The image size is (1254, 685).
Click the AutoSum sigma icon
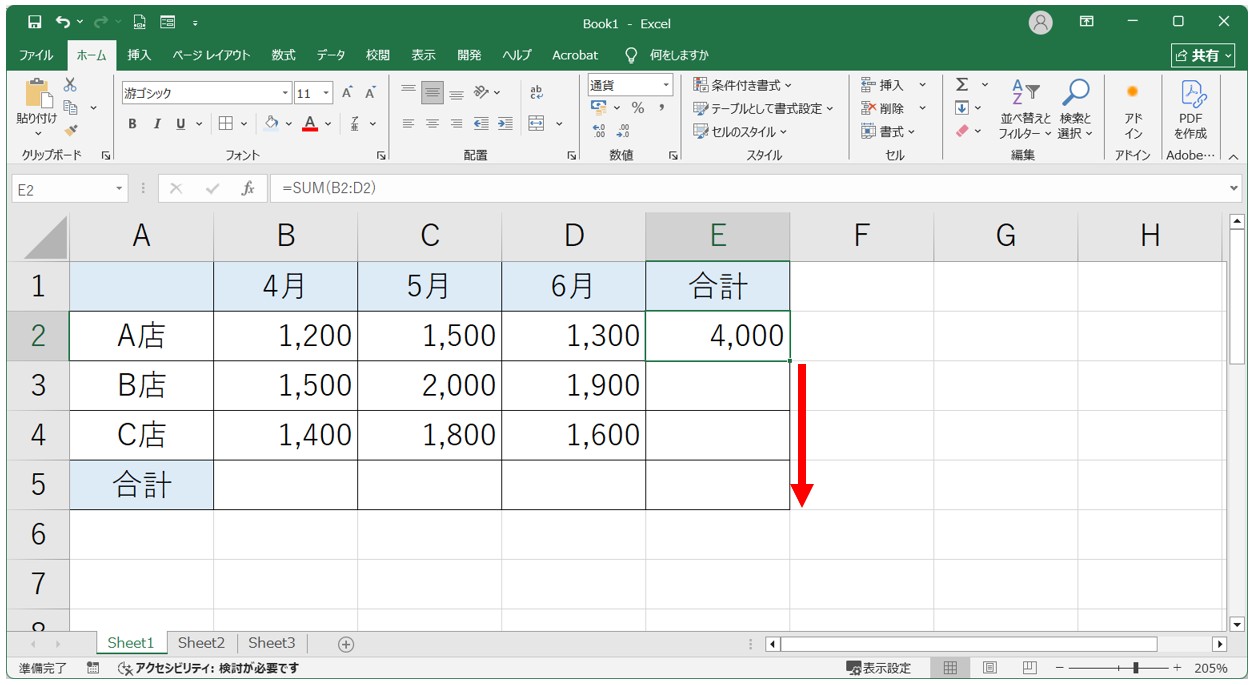[x=962, y=85]
